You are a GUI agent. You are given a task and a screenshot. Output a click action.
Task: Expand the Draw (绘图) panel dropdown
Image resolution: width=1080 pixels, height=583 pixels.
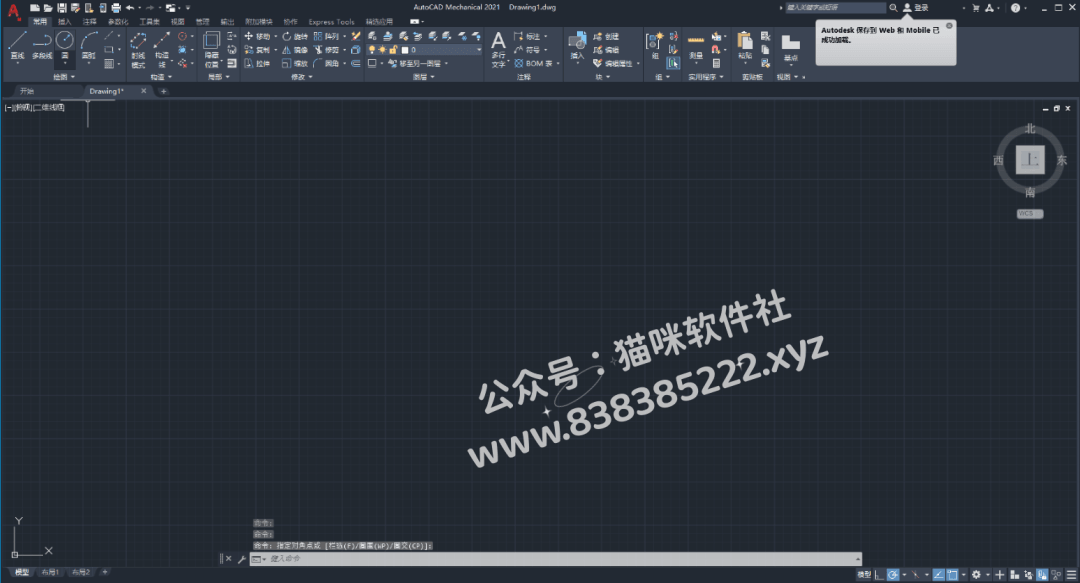(x=65, y=76)
